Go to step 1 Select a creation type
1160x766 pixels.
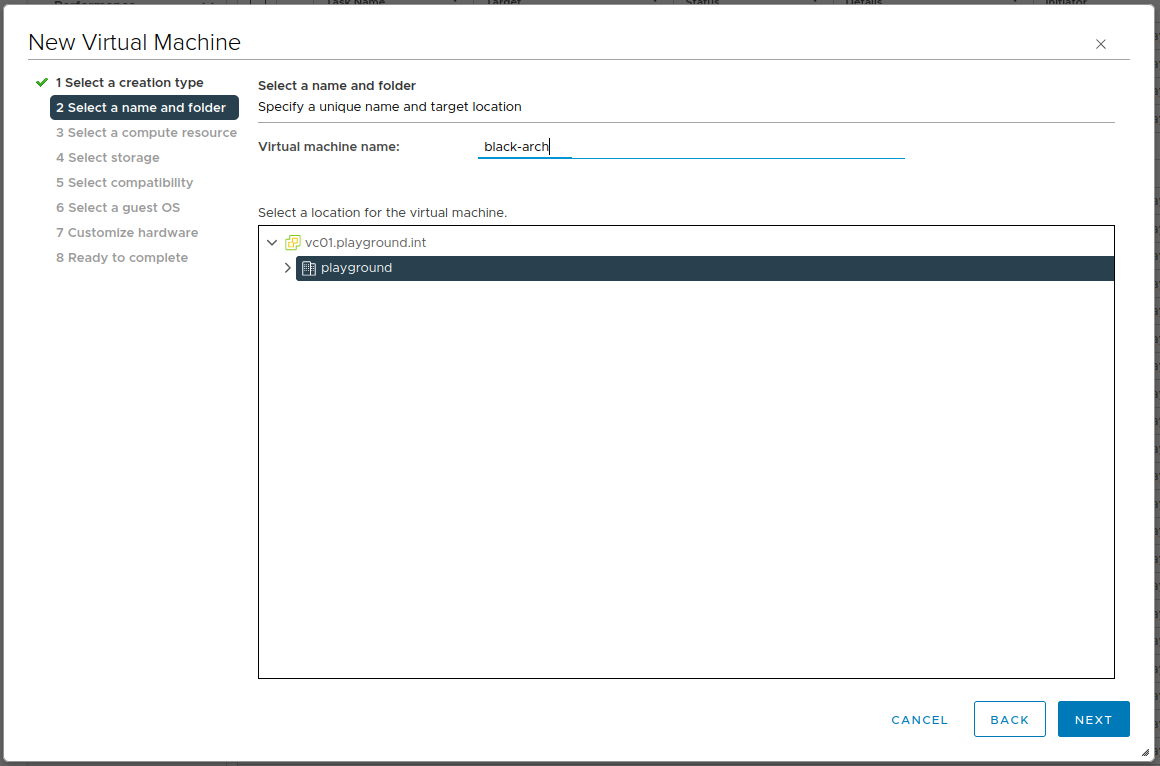pos(129,83)
